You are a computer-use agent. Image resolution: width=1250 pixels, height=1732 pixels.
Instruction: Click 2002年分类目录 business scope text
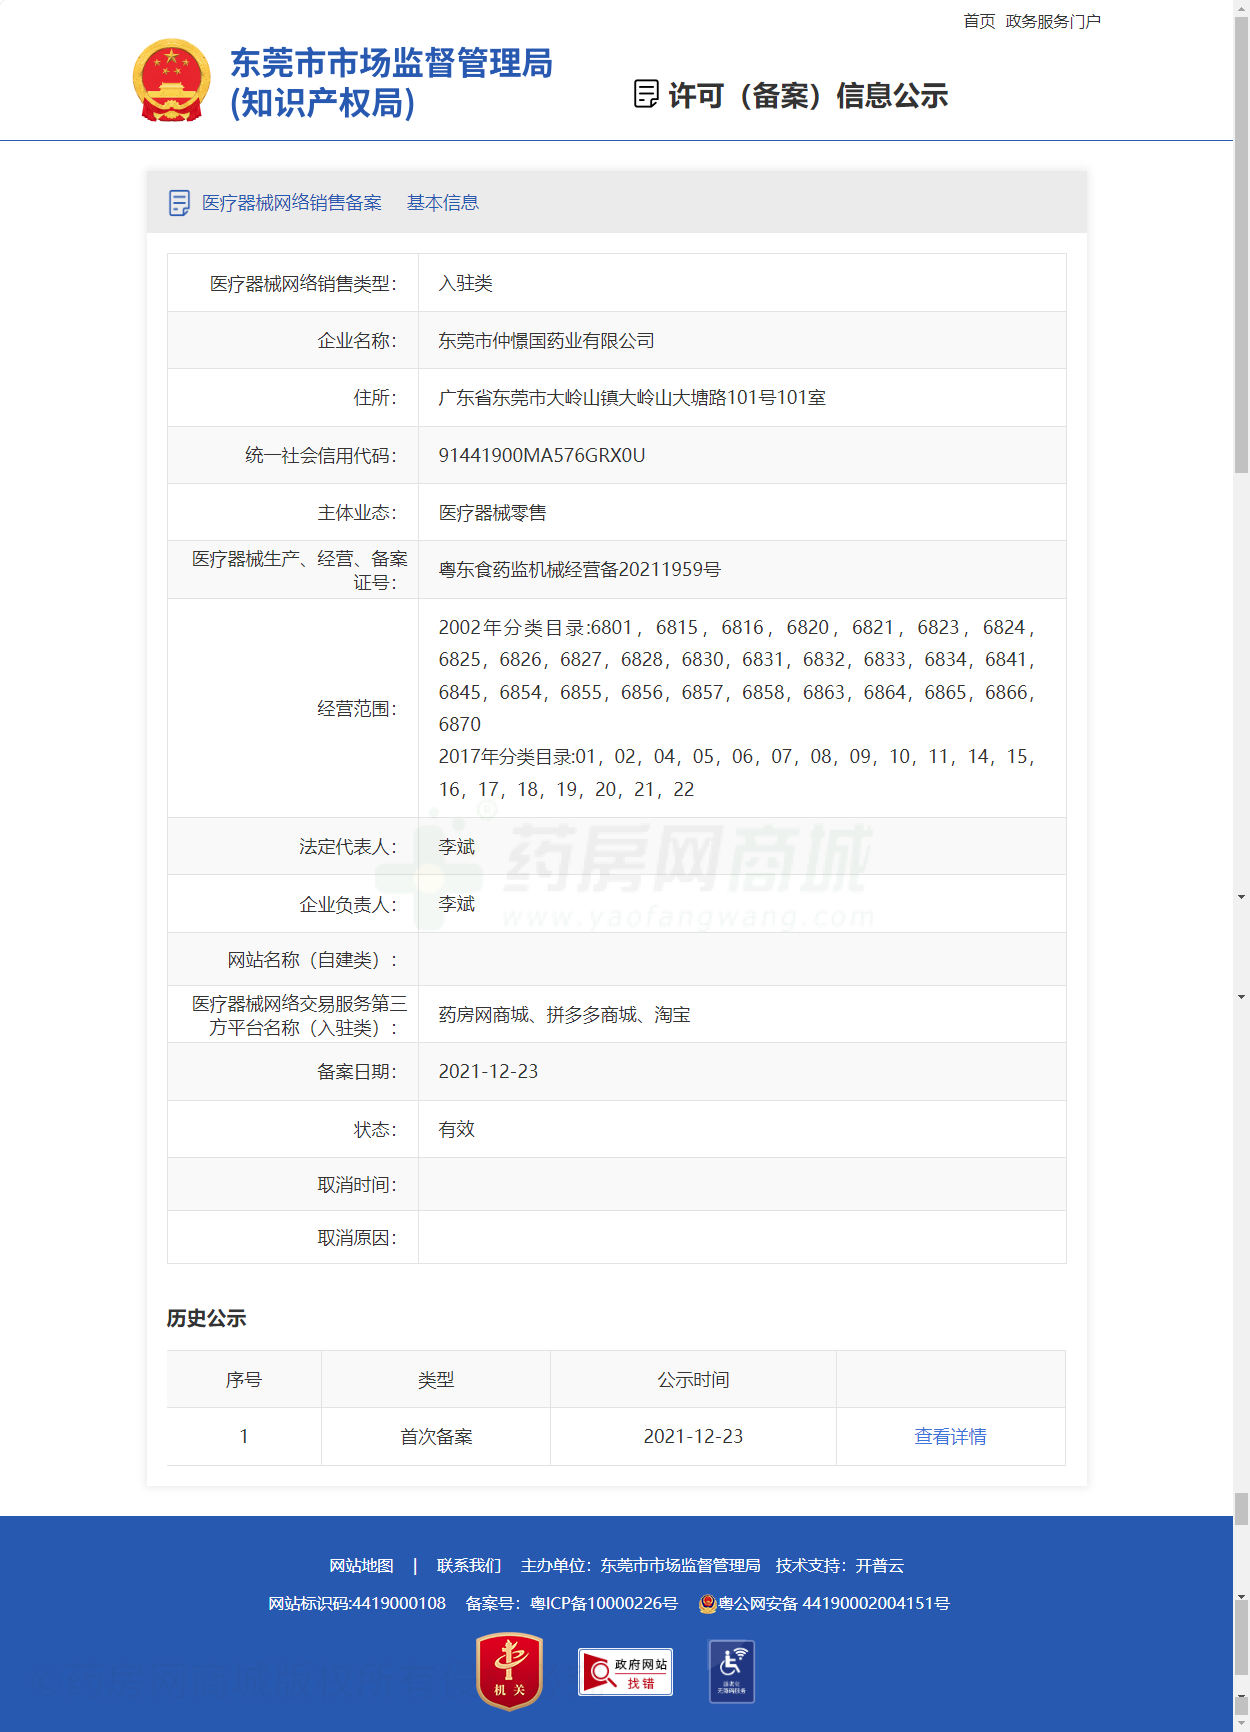click(x=737, y=675)
